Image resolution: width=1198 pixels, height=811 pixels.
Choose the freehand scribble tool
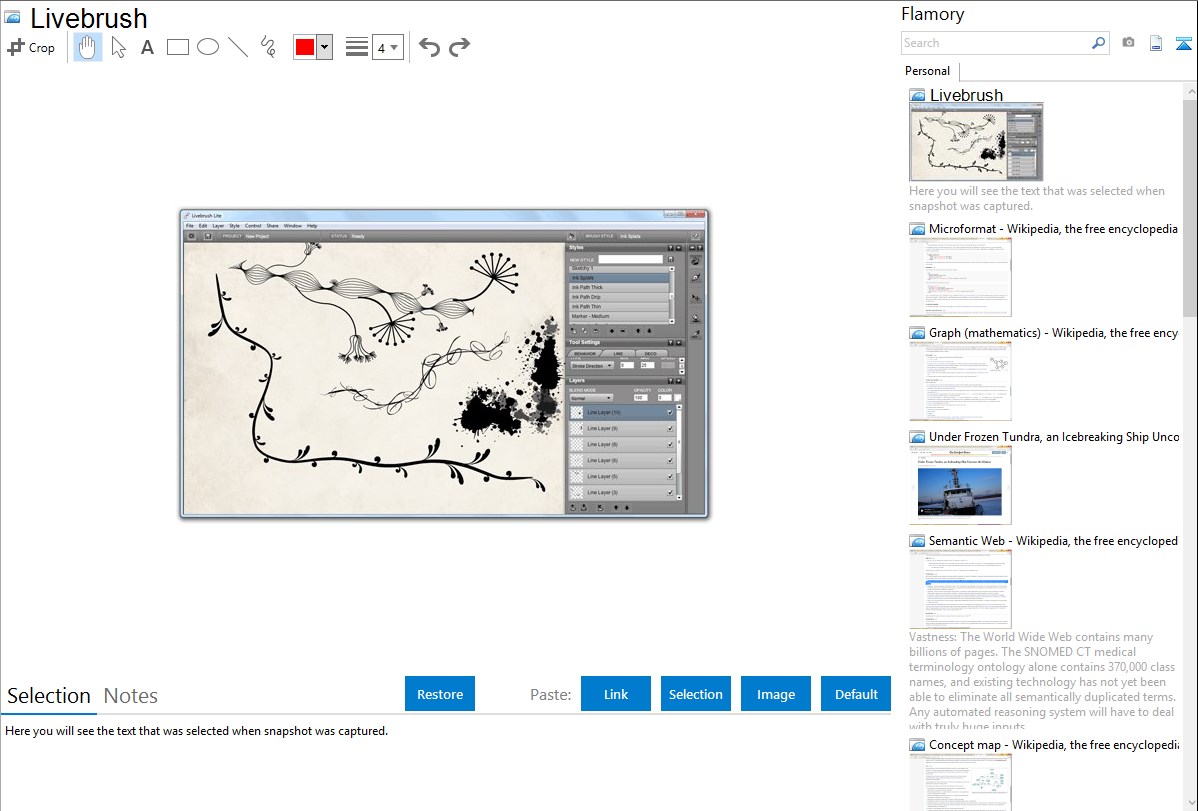pyautogui.click(x=268, y=47)
